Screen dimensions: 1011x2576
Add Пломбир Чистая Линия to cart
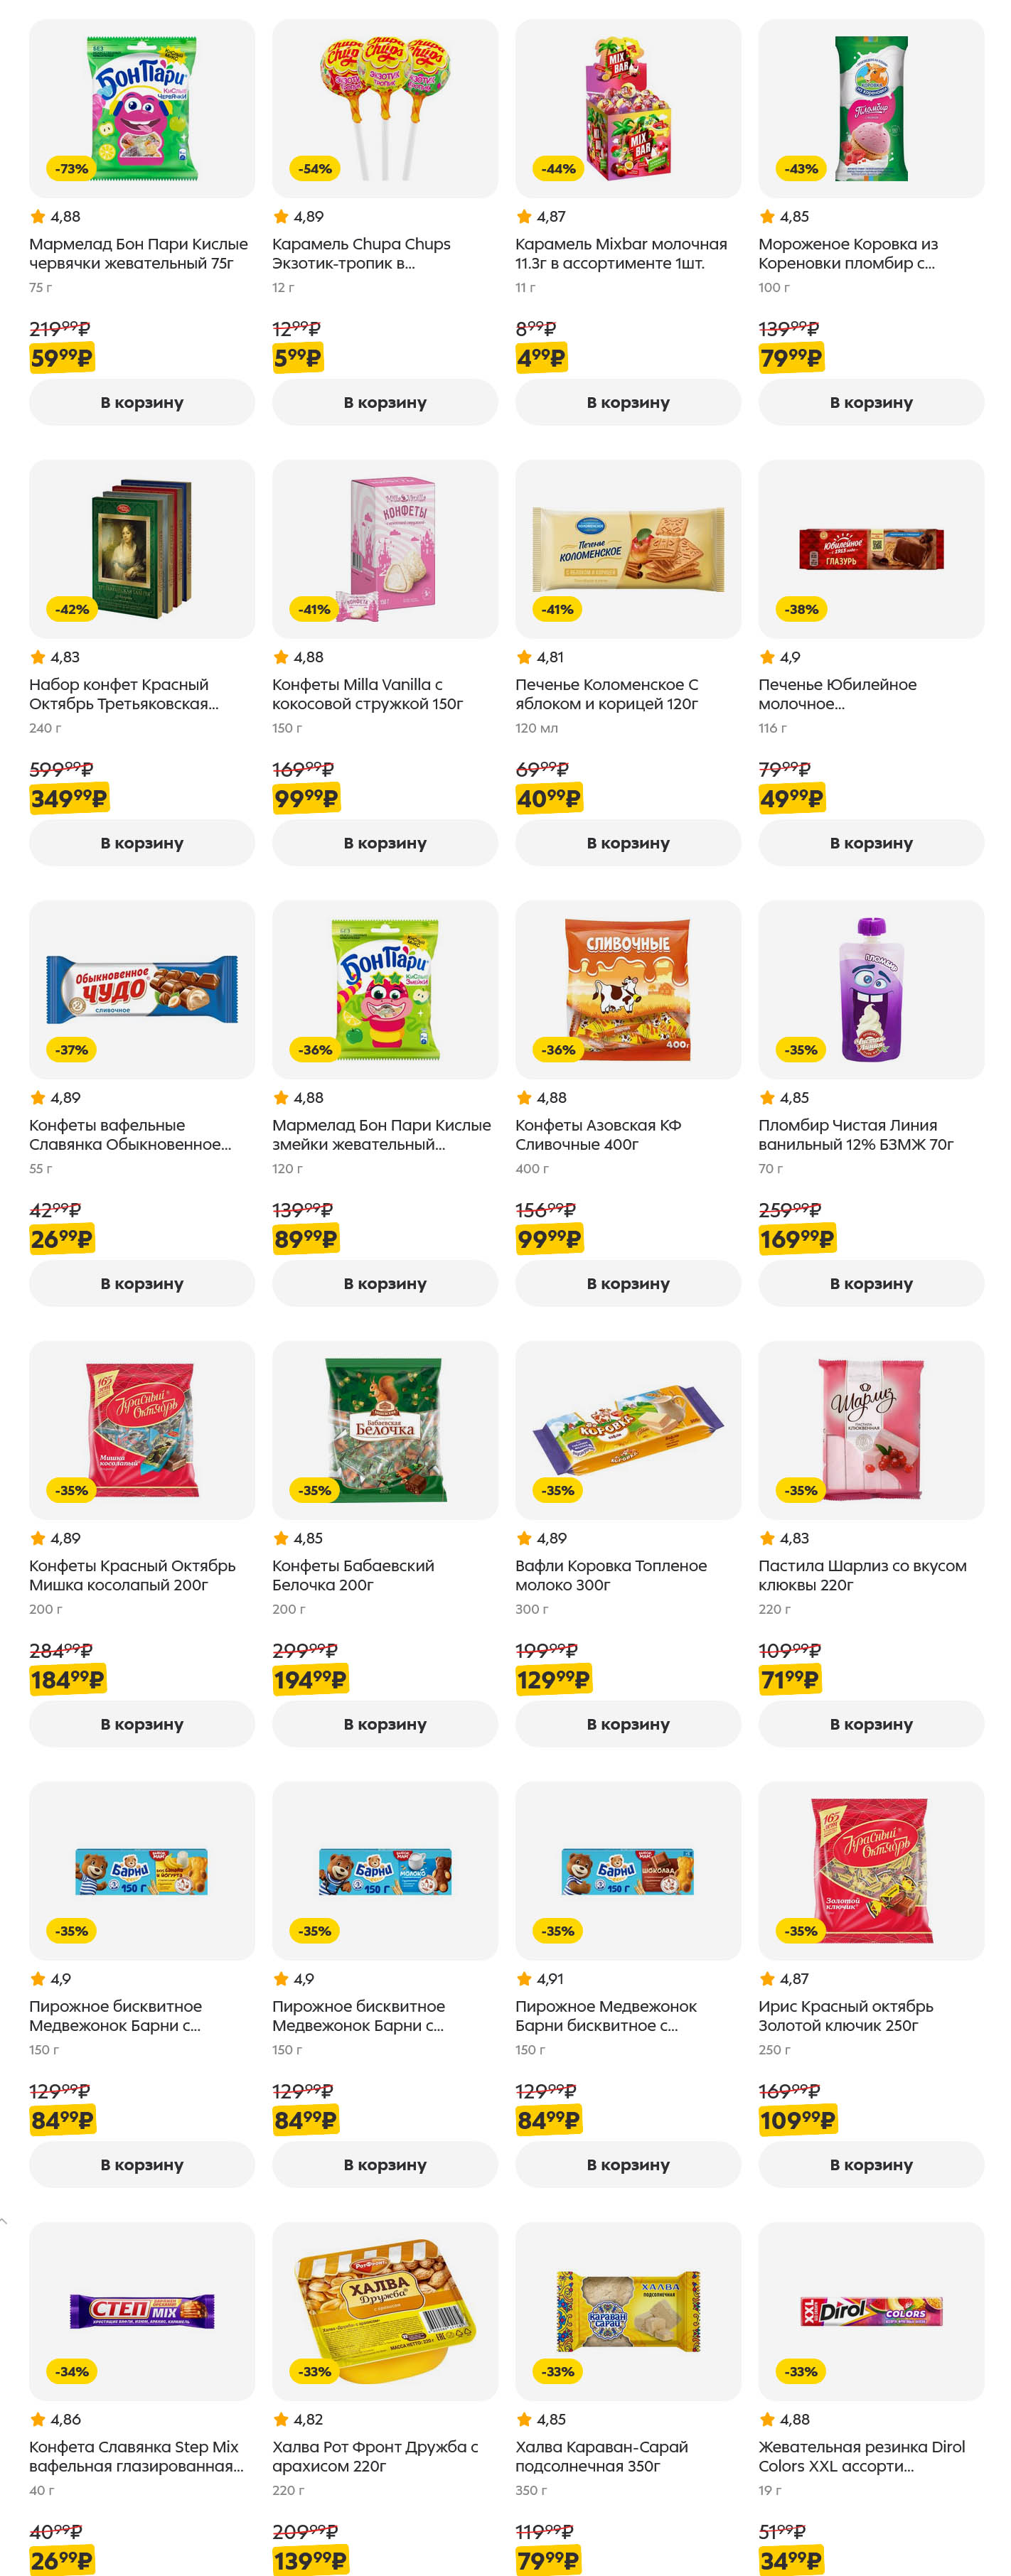(x=870, y=1283)
